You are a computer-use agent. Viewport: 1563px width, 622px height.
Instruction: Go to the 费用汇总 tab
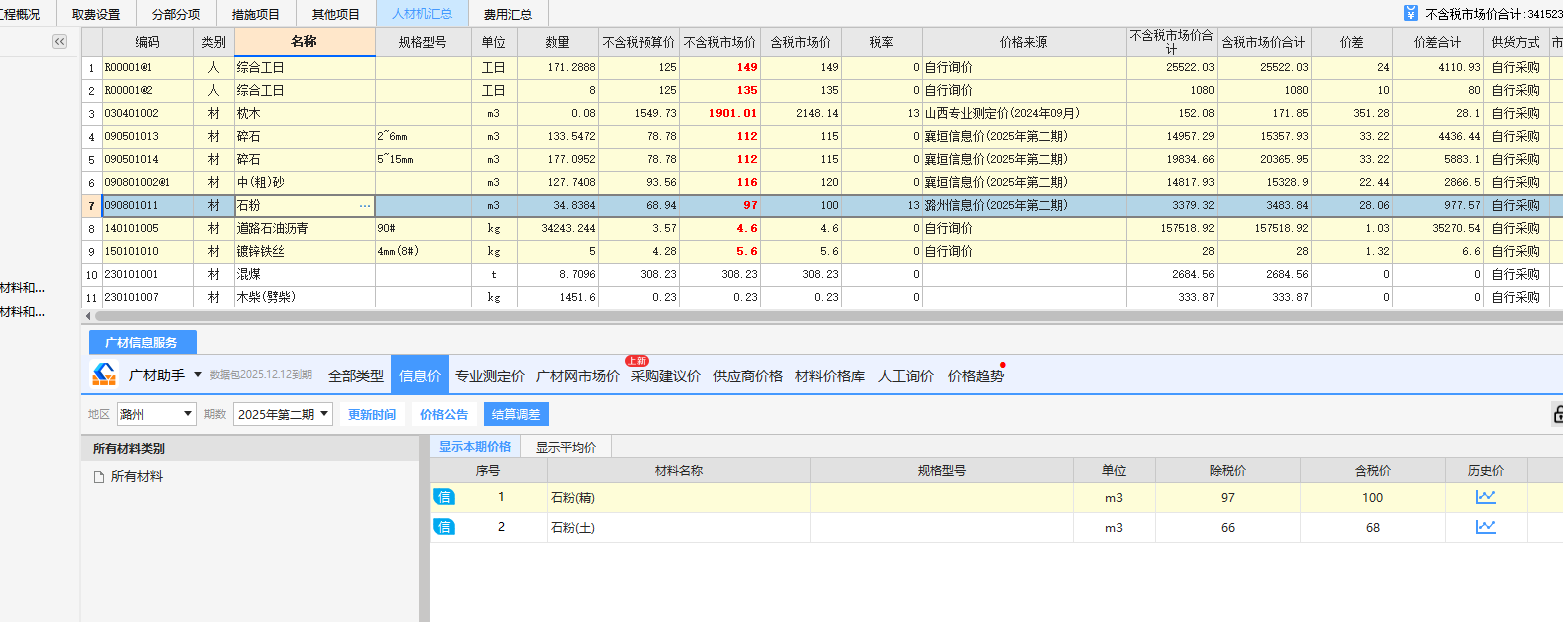pos(508,14)
